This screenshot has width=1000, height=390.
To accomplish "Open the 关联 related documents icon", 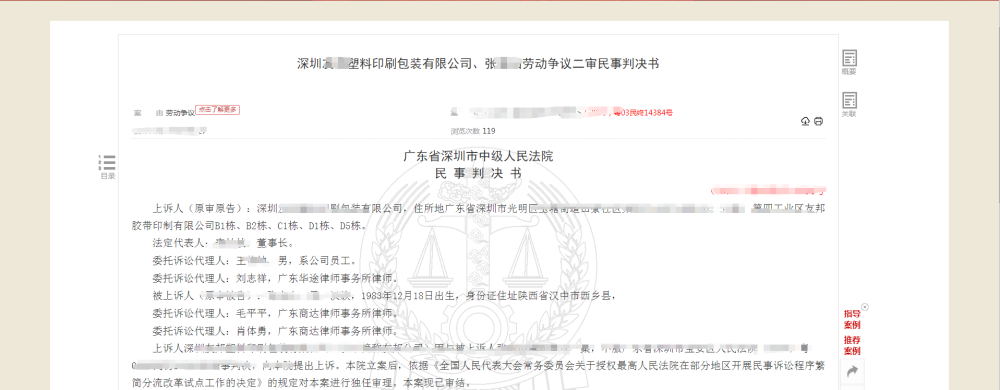I will point(849,105).
